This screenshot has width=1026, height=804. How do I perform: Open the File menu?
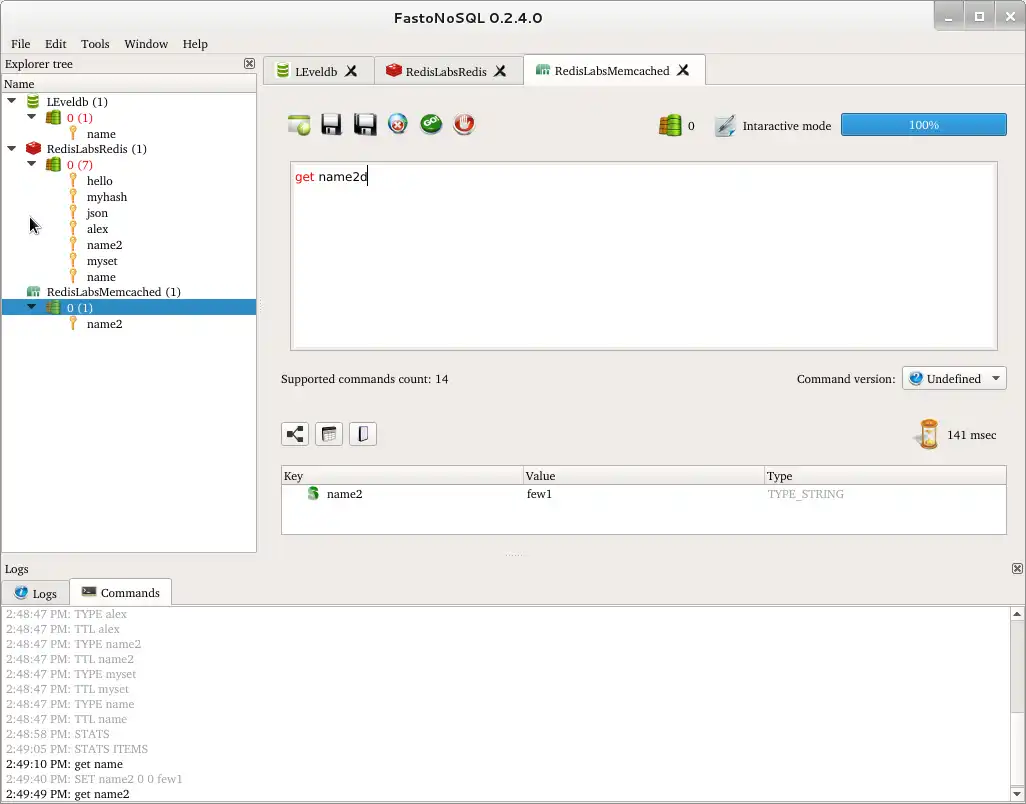coord(20,44)
